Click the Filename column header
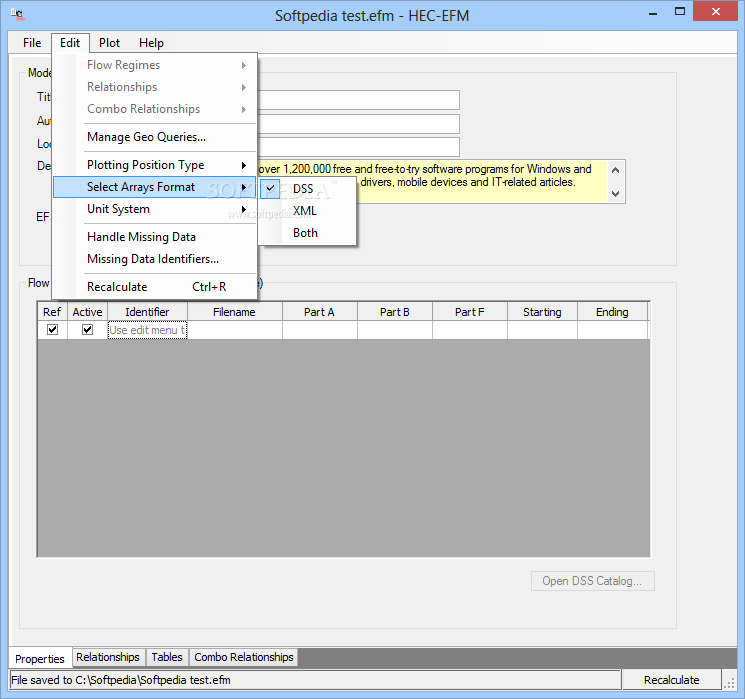Viewport: 745px width, 699px height. coord(235,312)
